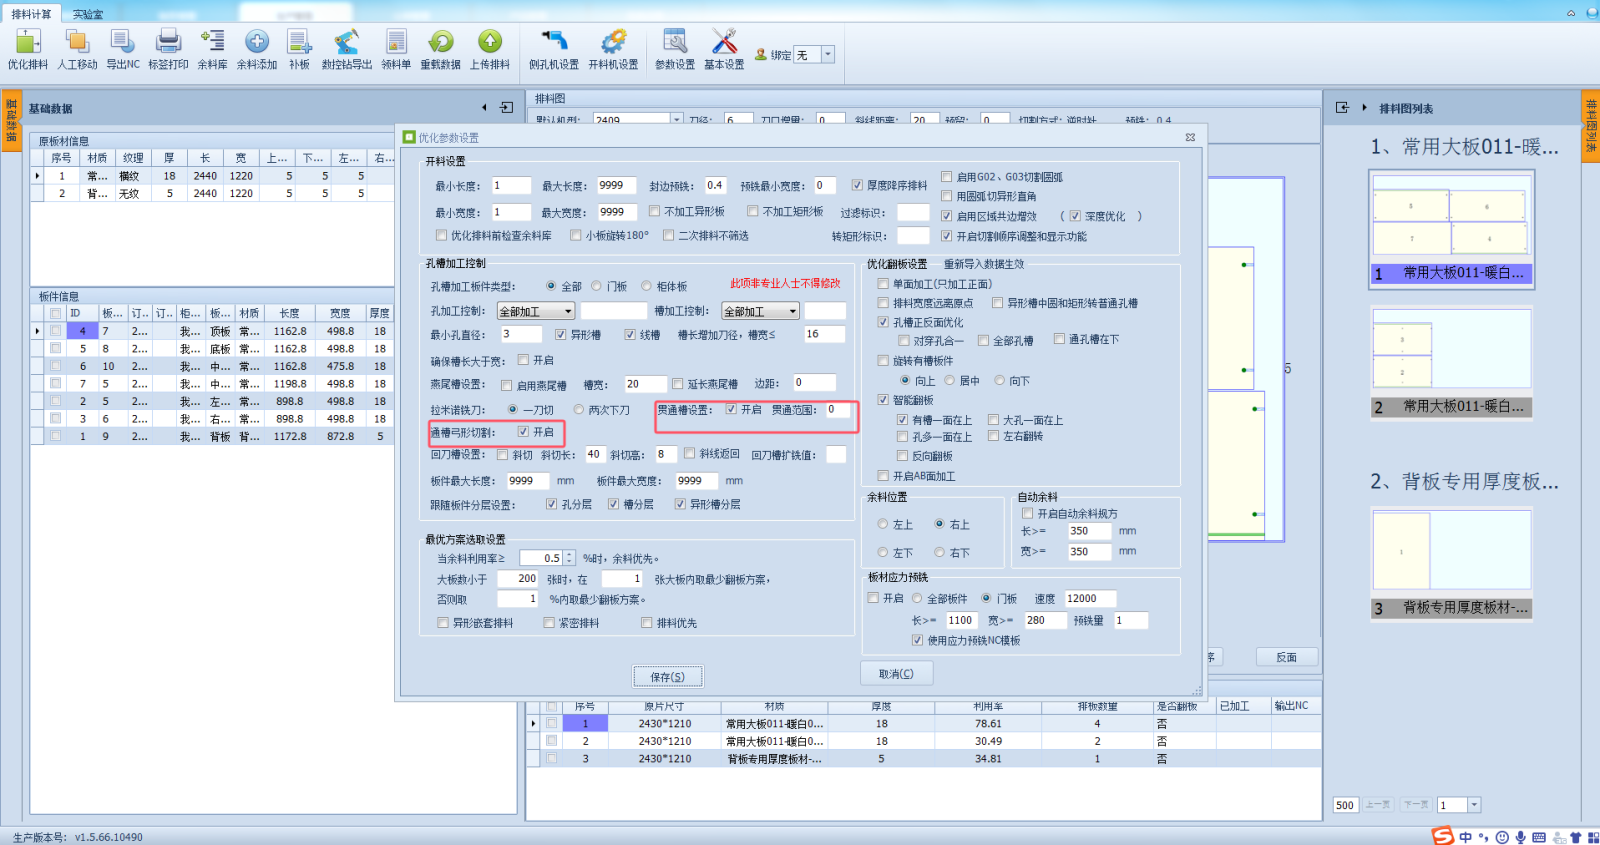Toggle 通槽弓形切割 开启 checkbox
Viewport: 1600px width, 845px height.
[523, 432]
